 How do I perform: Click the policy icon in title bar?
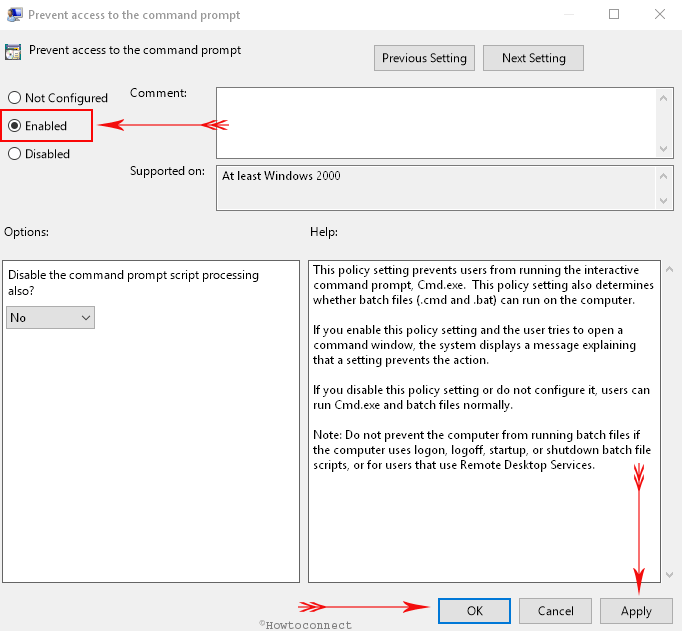pyautogui.click(x=14, y=14)
